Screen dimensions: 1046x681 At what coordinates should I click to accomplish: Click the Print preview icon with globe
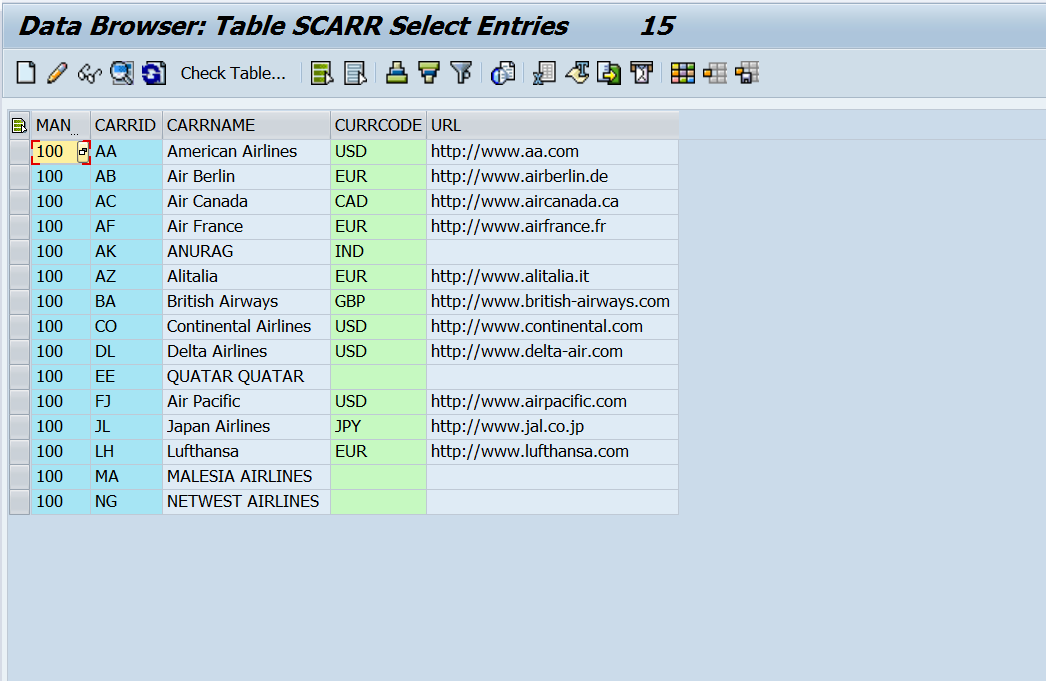point(503,72)
